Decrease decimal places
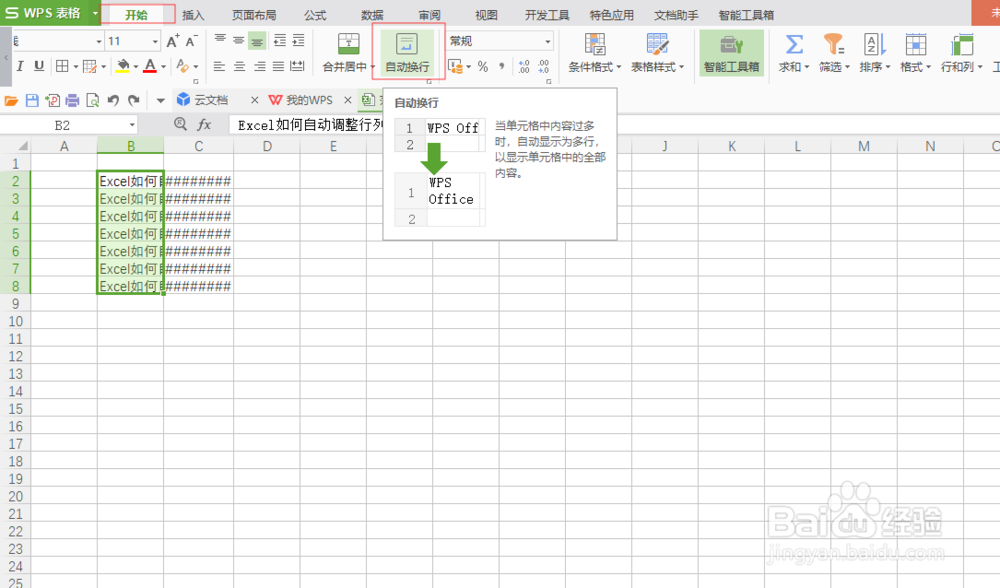The image size is (1000, 588). tap(544, 66)
